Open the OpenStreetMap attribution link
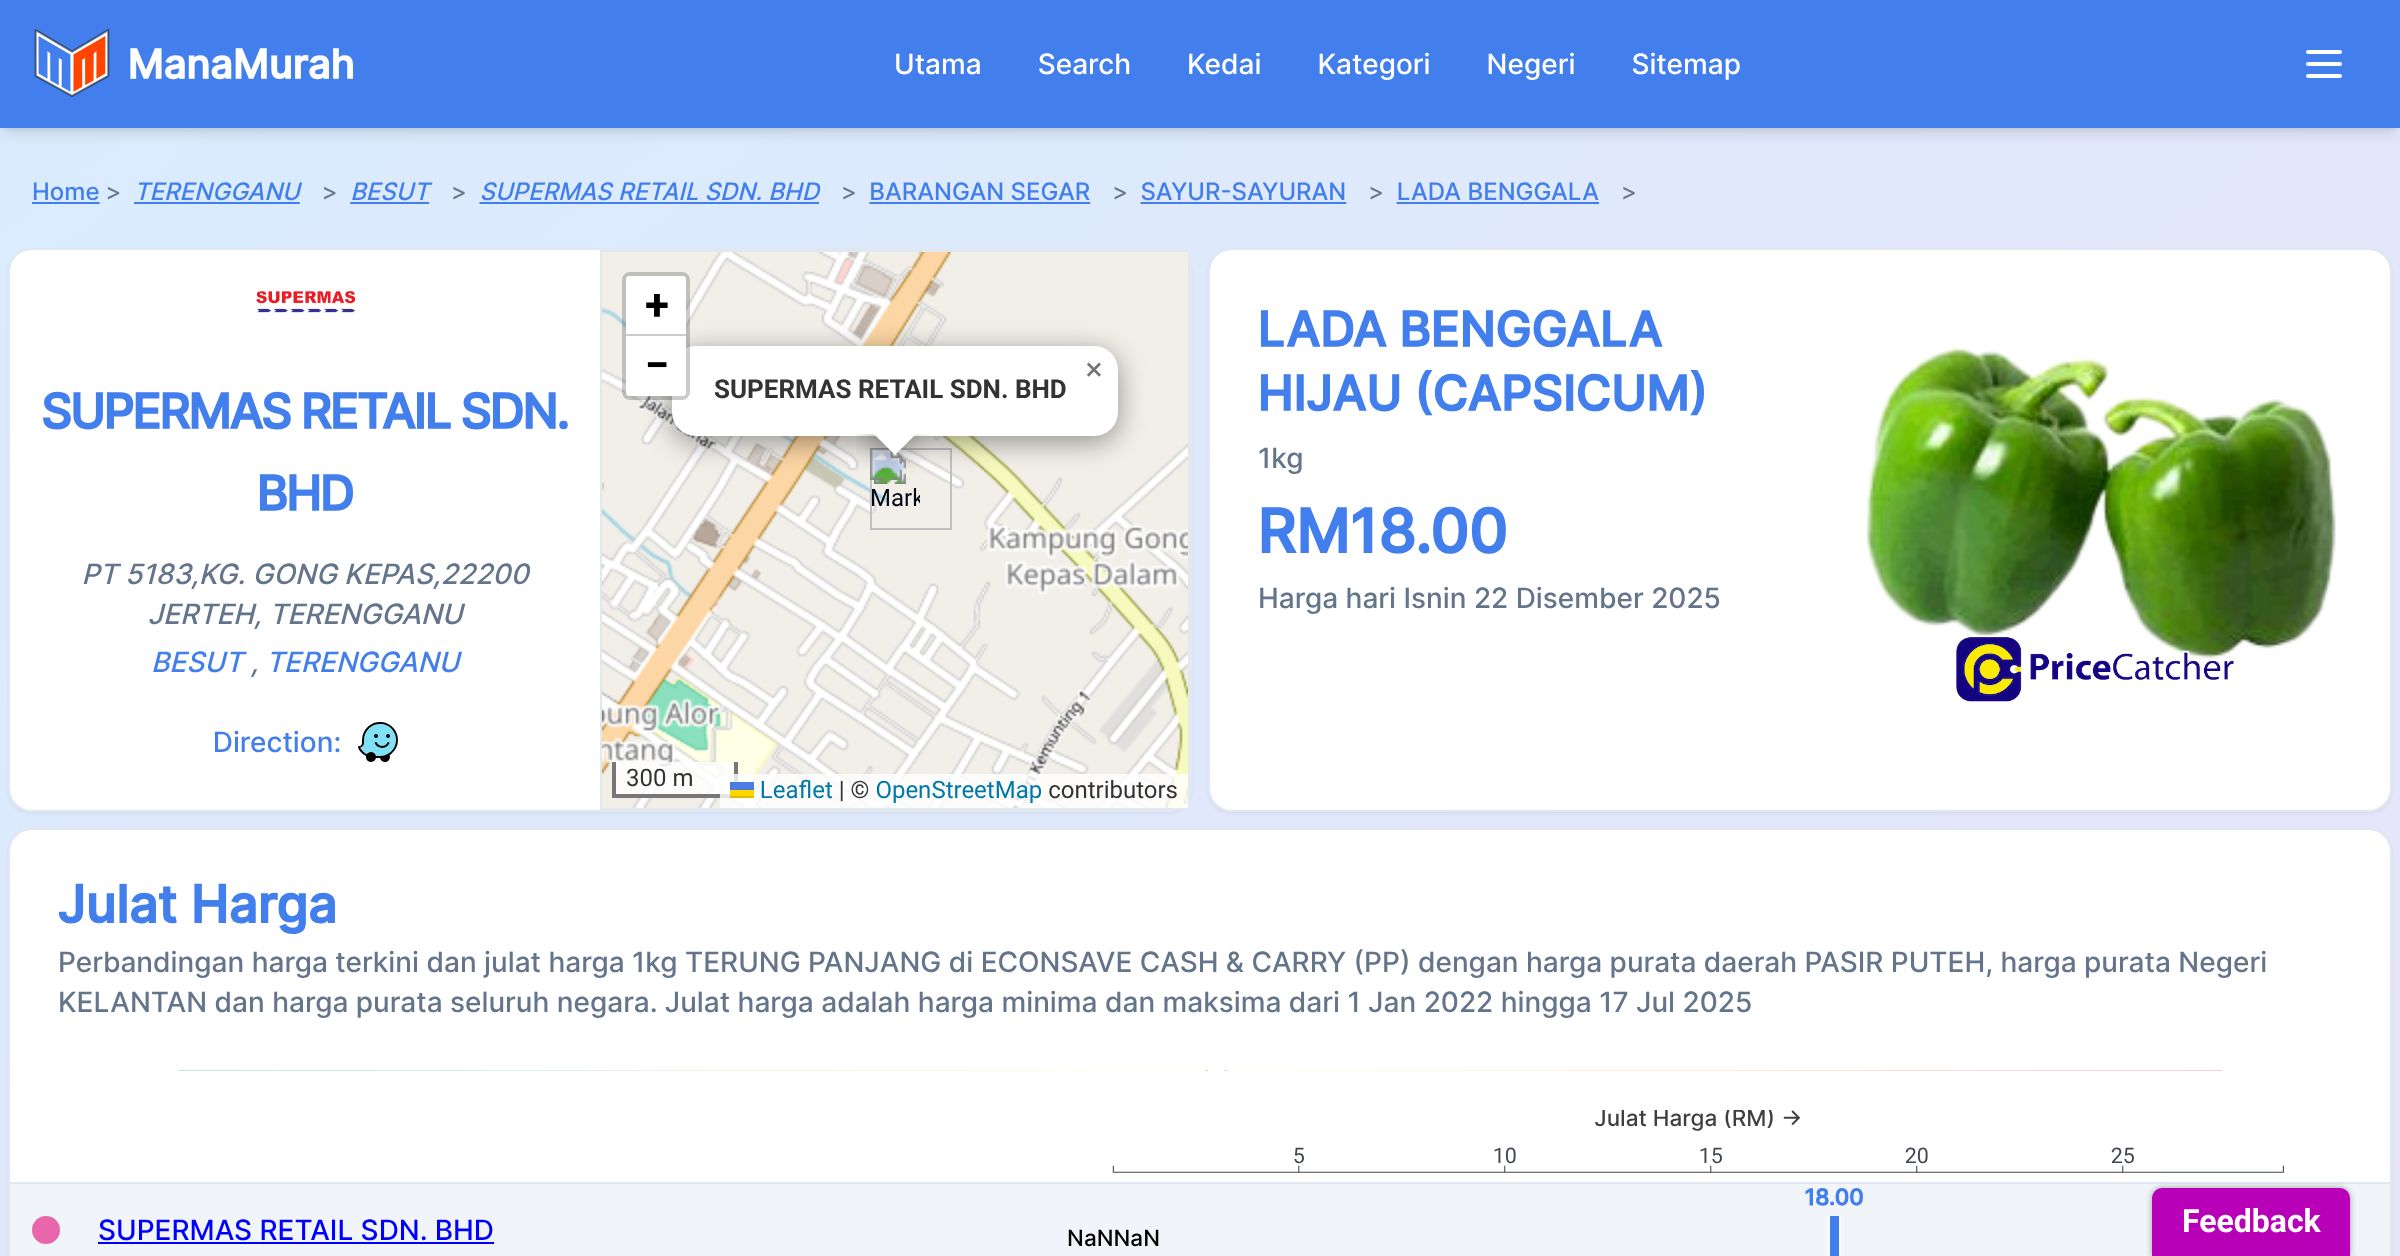The image size is (2400, 1256). click(x=957, y=790)
